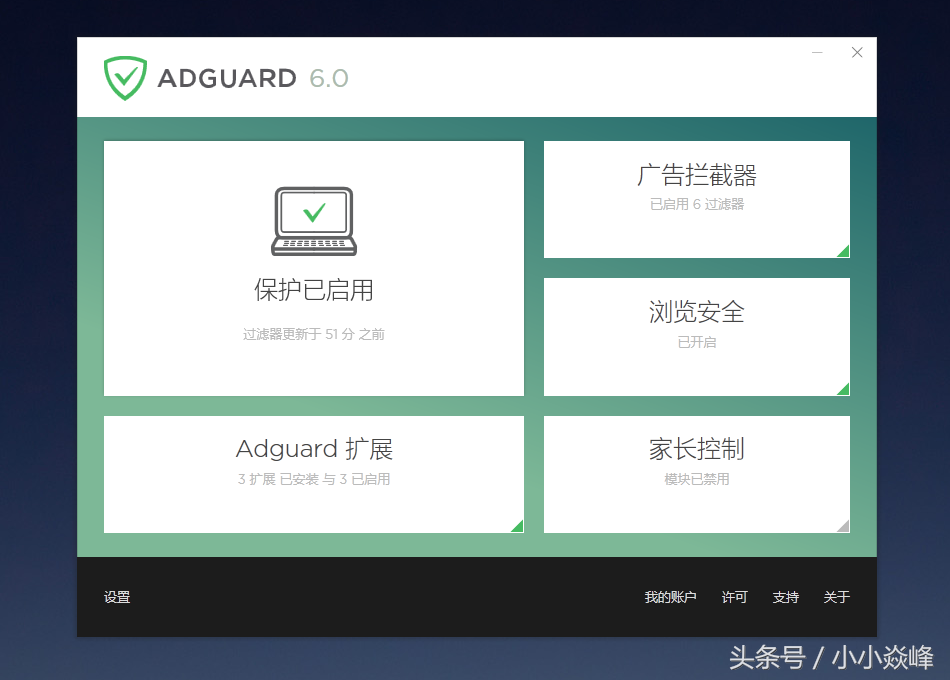Open 设置 in the bottom bar
This screenshot has height=680, width=950.
pyautogui.click(x=117, y=597)
